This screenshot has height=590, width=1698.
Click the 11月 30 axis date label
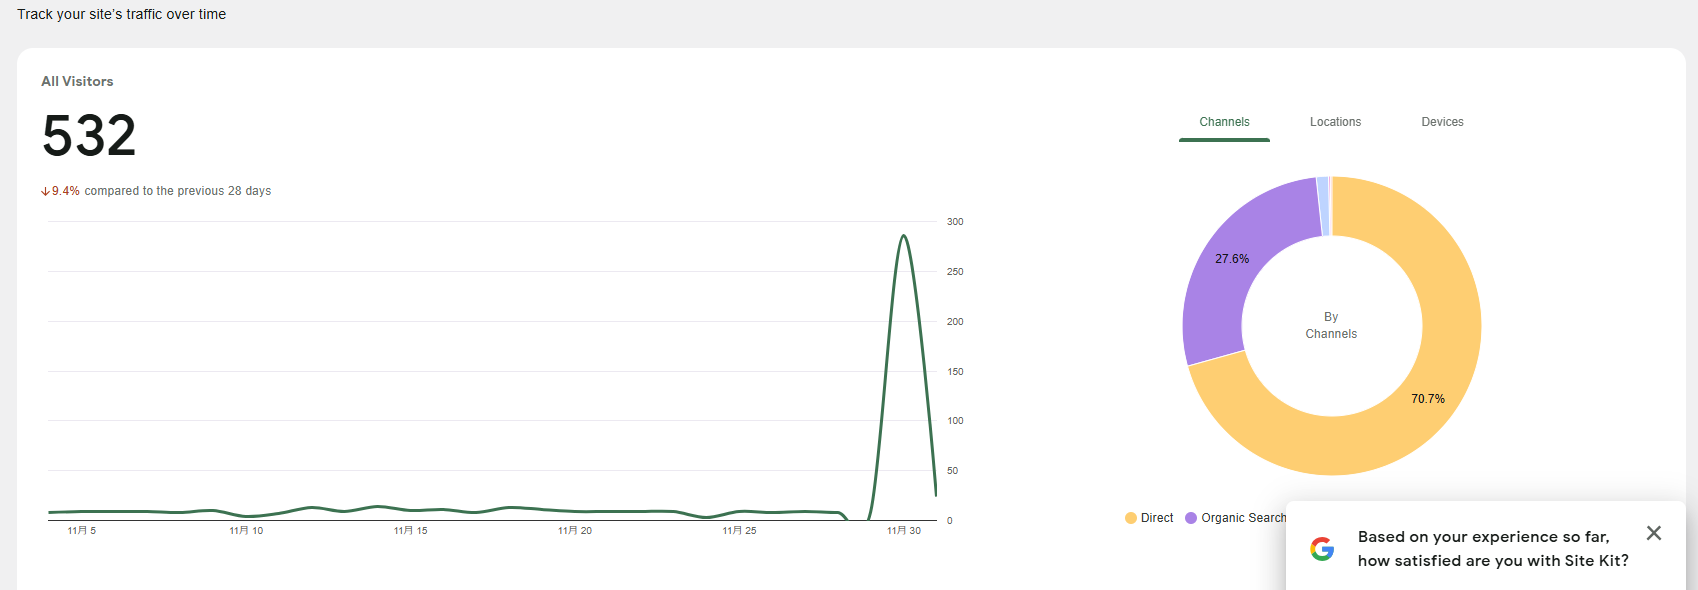click(904, 531)
